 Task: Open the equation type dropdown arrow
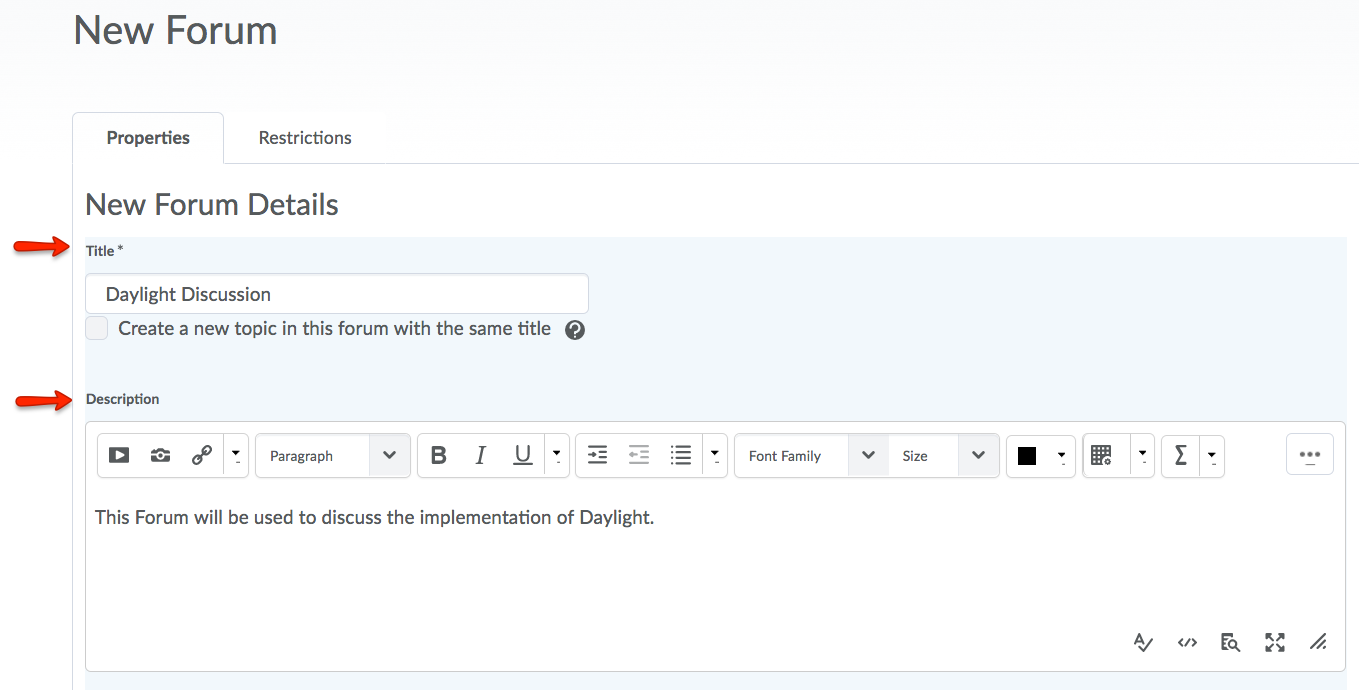pyautogui.click(x=1212, y=456)
